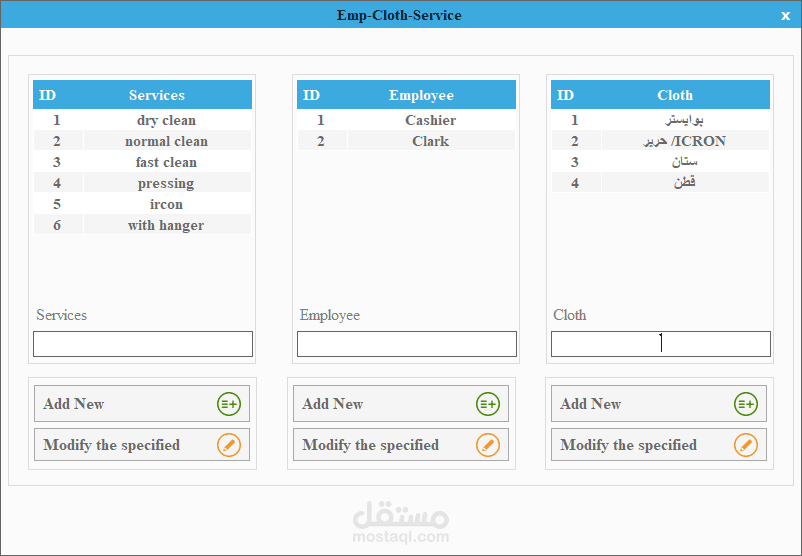802x556 pixels.
Task: Click the Cloth column header
Action: point(675,95)
